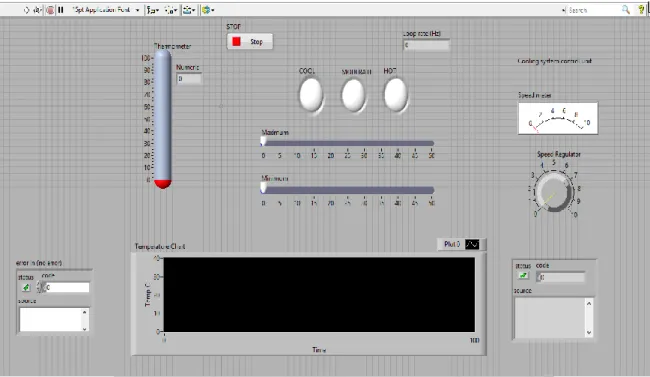The height and width of the screenshot is (377, 650).
Task: Click the source text box in error in
Action: point(50,319)
